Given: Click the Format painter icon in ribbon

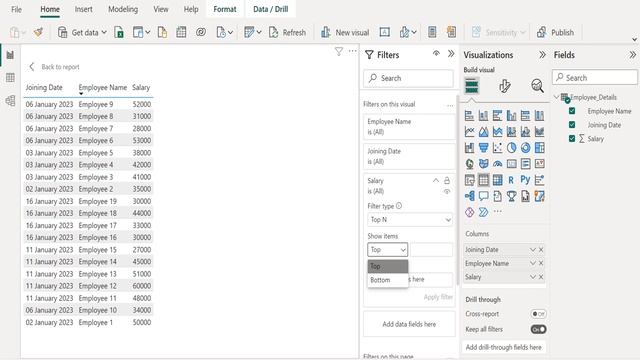Looking at the screenshot, I should click(38, 32).
